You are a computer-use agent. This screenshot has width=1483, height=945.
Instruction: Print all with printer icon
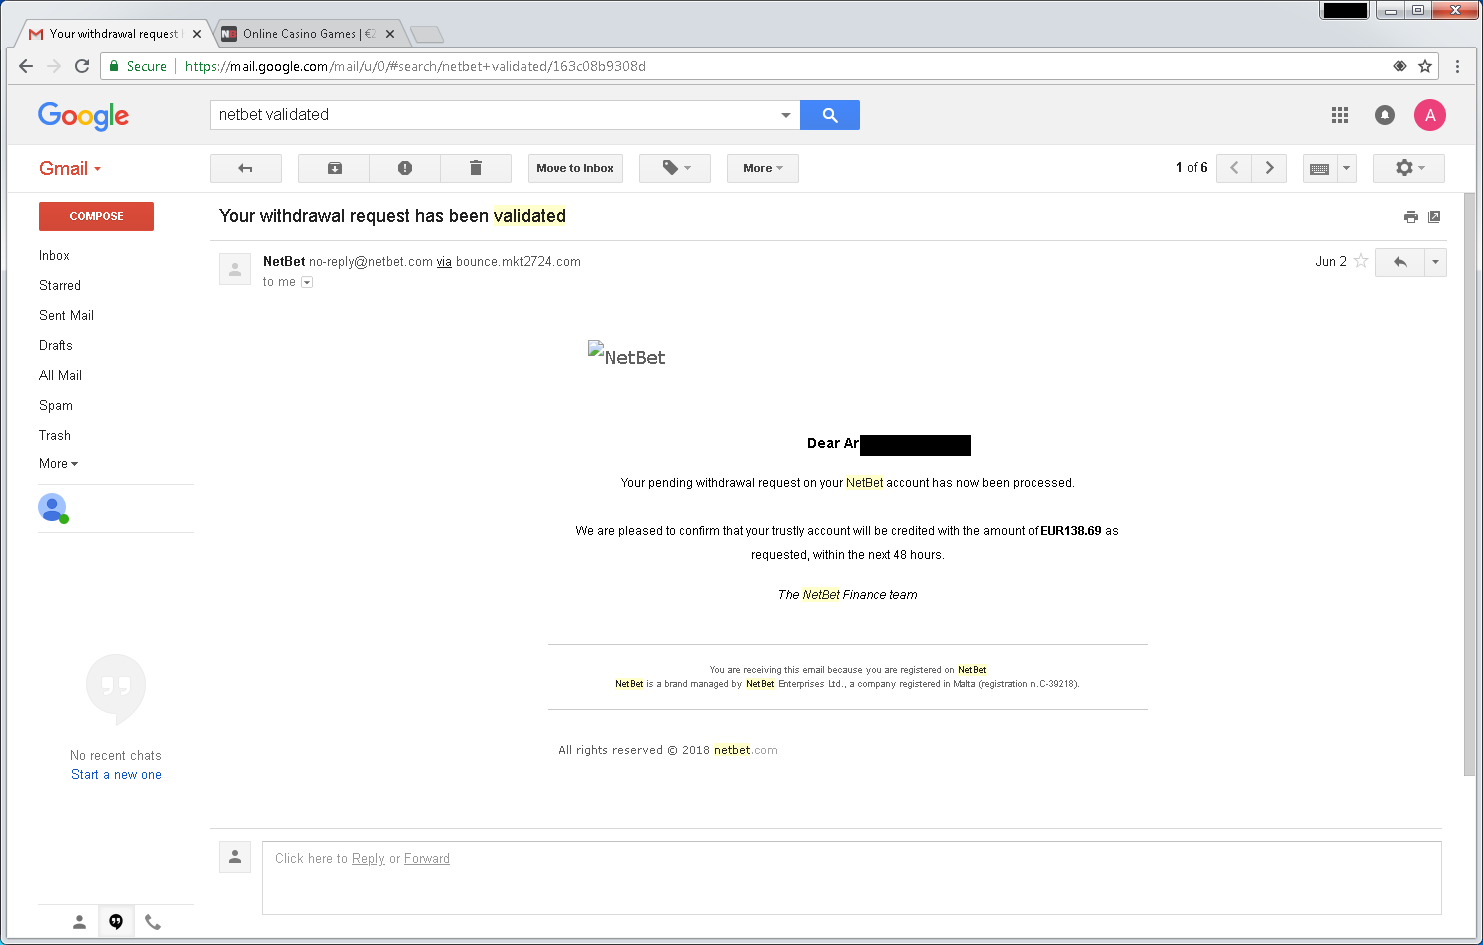[1411, 217]
